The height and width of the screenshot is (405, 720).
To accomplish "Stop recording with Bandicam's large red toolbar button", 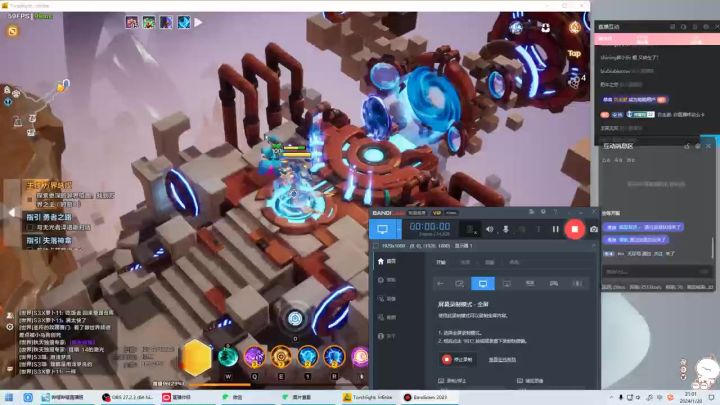I will click(574, 229).
